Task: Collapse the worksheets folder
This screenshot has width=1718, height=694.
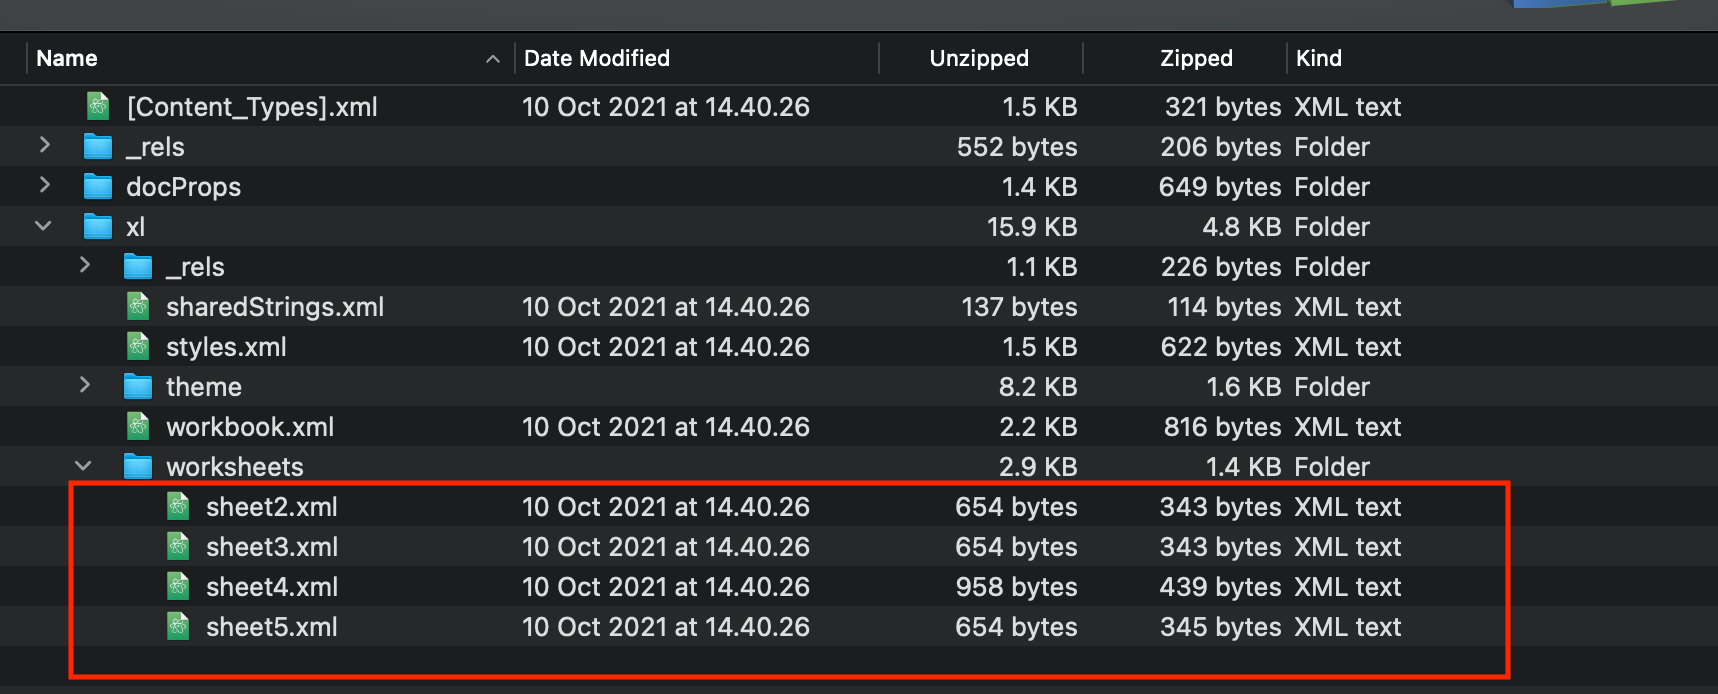Action: click(x=83, y=466)
